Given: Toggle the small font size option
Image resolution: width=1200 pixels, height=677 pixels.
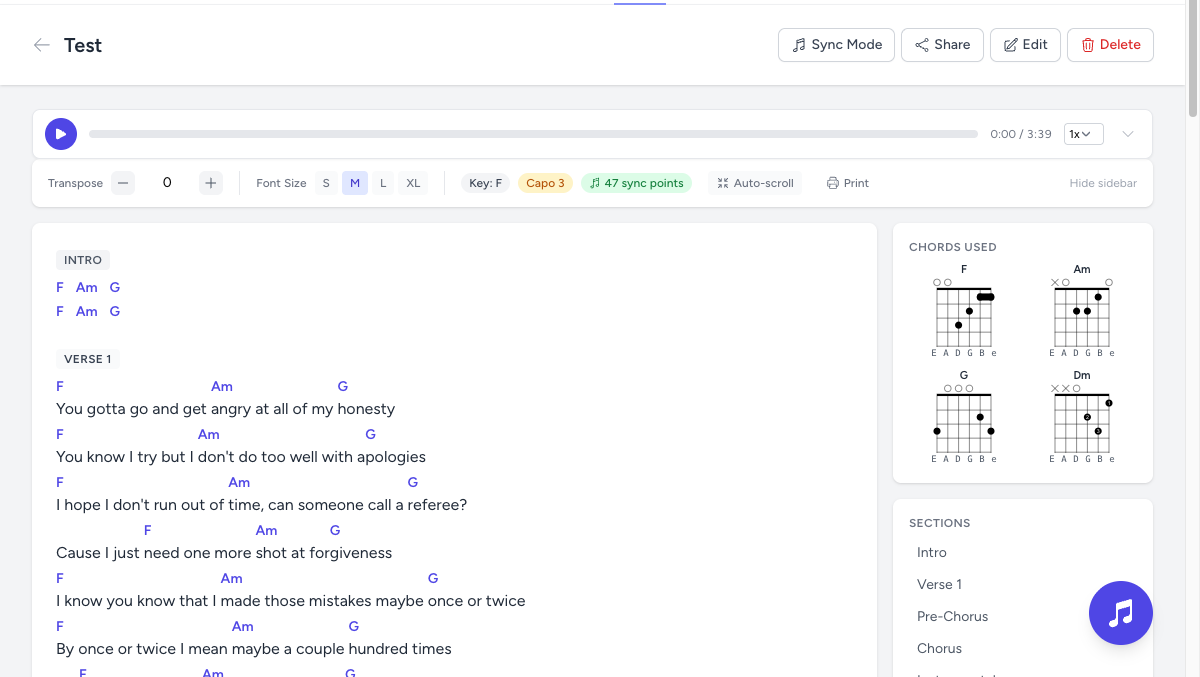Looking at the screenshot, I should [326, 183].
